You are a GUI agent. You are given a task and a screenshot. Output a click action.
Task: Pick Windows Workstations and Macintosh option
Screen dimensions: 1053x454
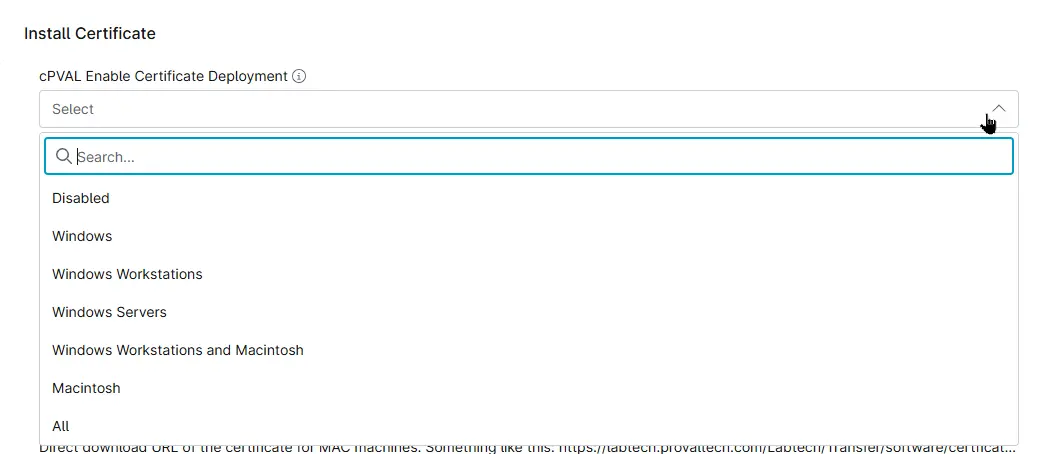[x=529, y=350]
